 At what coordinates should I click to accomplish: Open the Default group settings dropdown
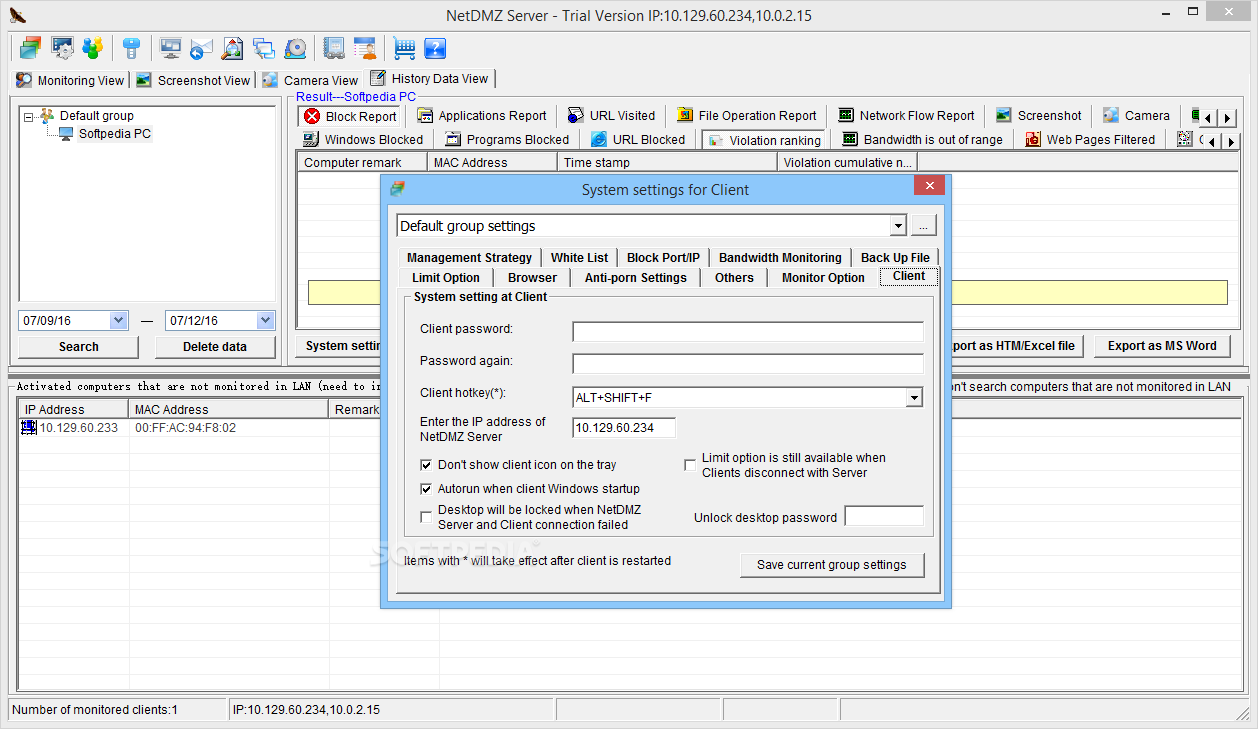(898, 226)
